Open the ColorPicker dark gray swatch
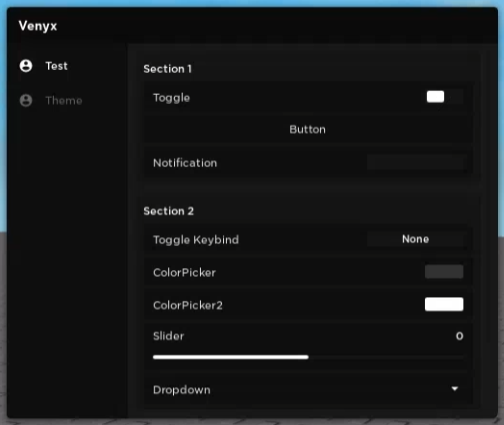This screenshot has height=425, width=504. [x=444, y=272]
